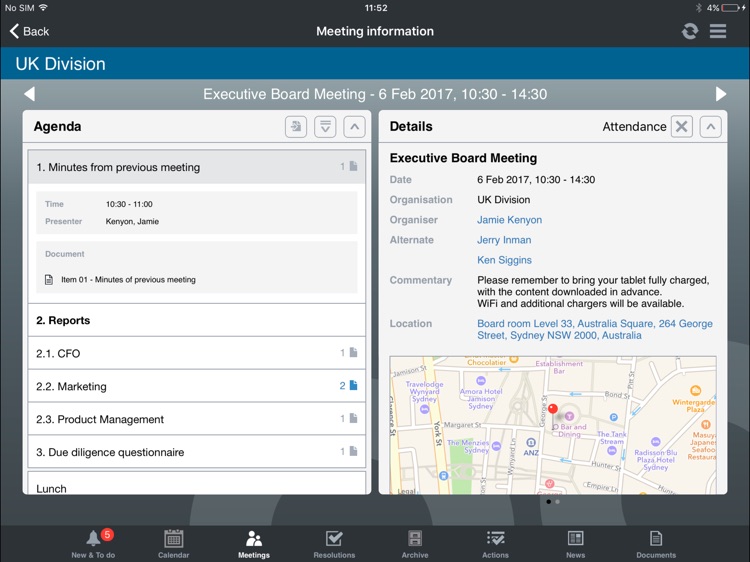The width and height of the screenshot is (750, 562).
Task: Open the Resolutions tab
Action: [334, 544]
